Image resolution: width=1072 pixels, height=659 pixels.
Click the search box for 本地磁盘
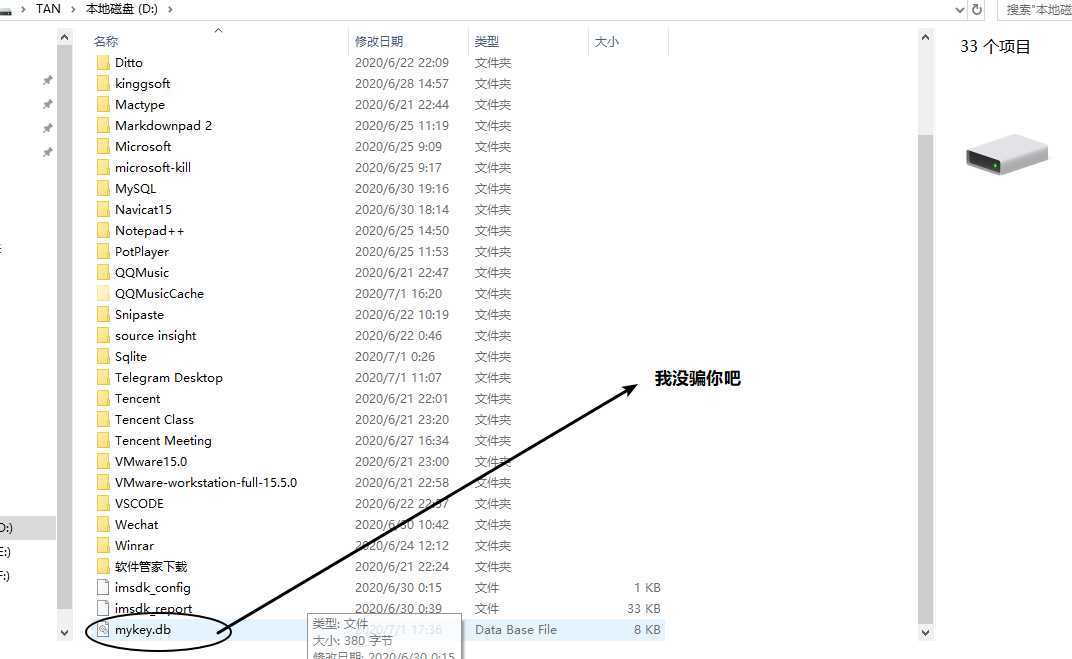pyautogui.click(x=1035, y=10)
